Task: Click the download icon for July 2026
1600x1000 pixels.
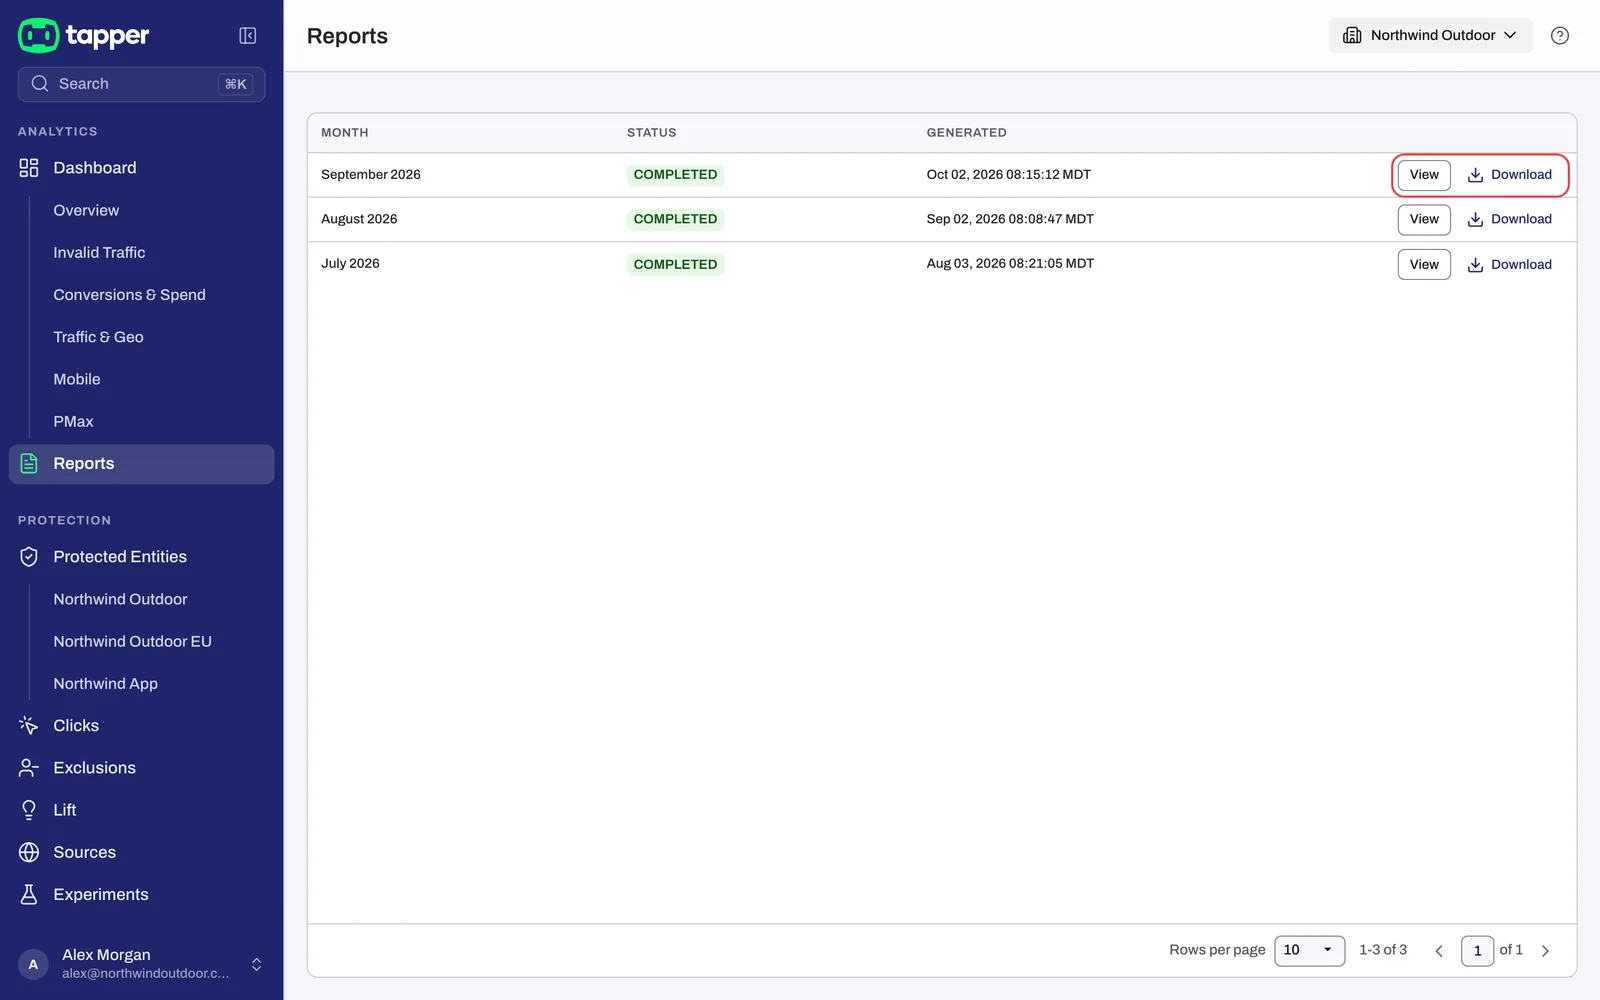Action: (1475, 265)
